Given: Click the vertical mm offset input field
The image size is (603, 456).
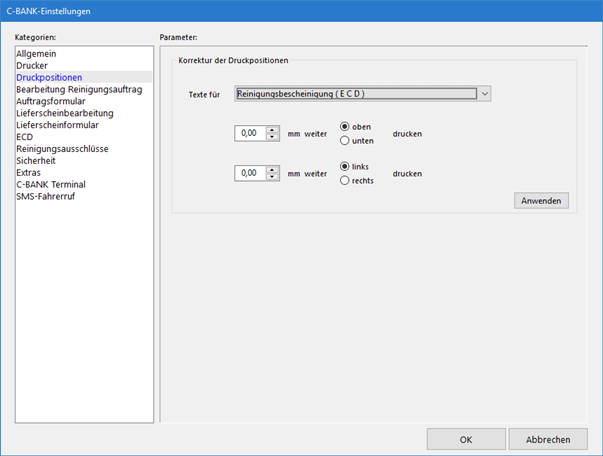Looking at the screenshot, I should click(x=250, y=133).
